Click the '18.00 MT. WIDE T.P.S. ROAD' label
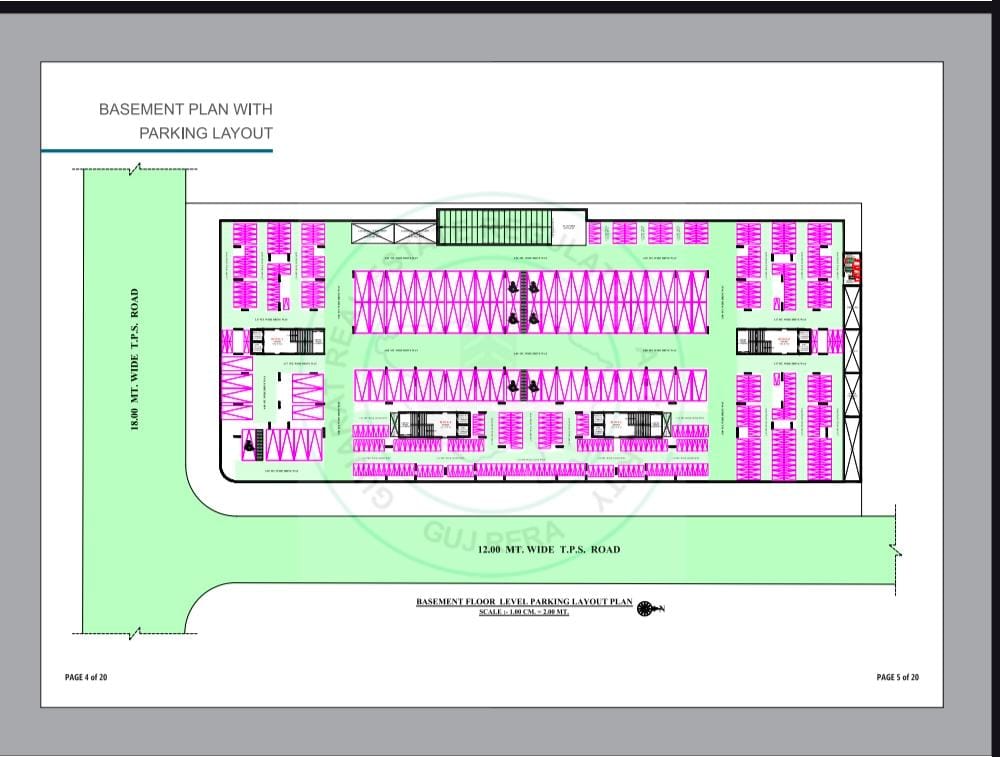 [x=134, y=361]
